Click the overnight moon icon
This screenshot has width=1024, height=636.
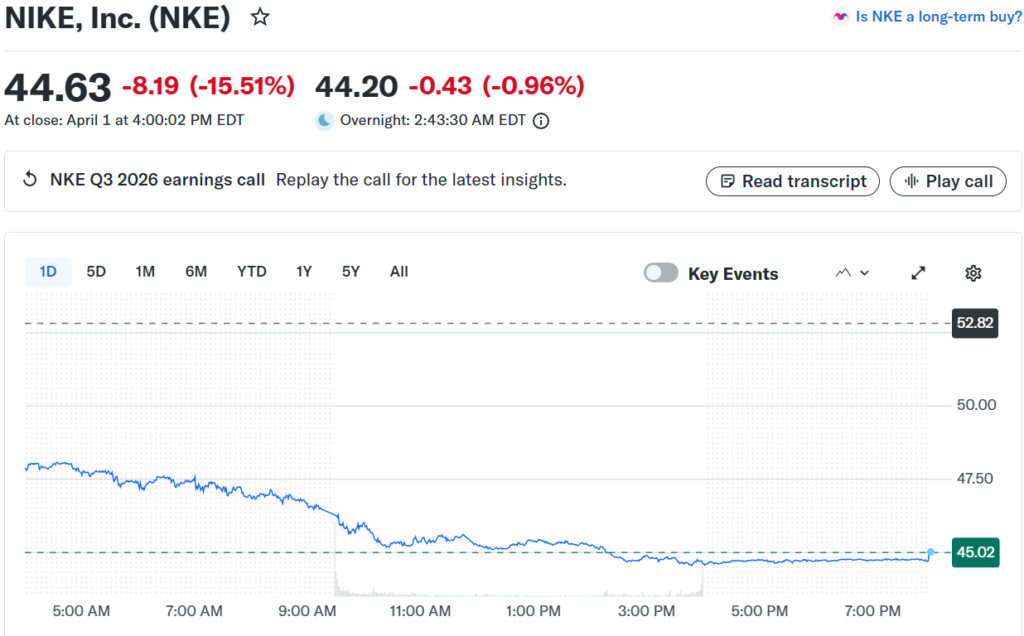click(x=325, y=121)
